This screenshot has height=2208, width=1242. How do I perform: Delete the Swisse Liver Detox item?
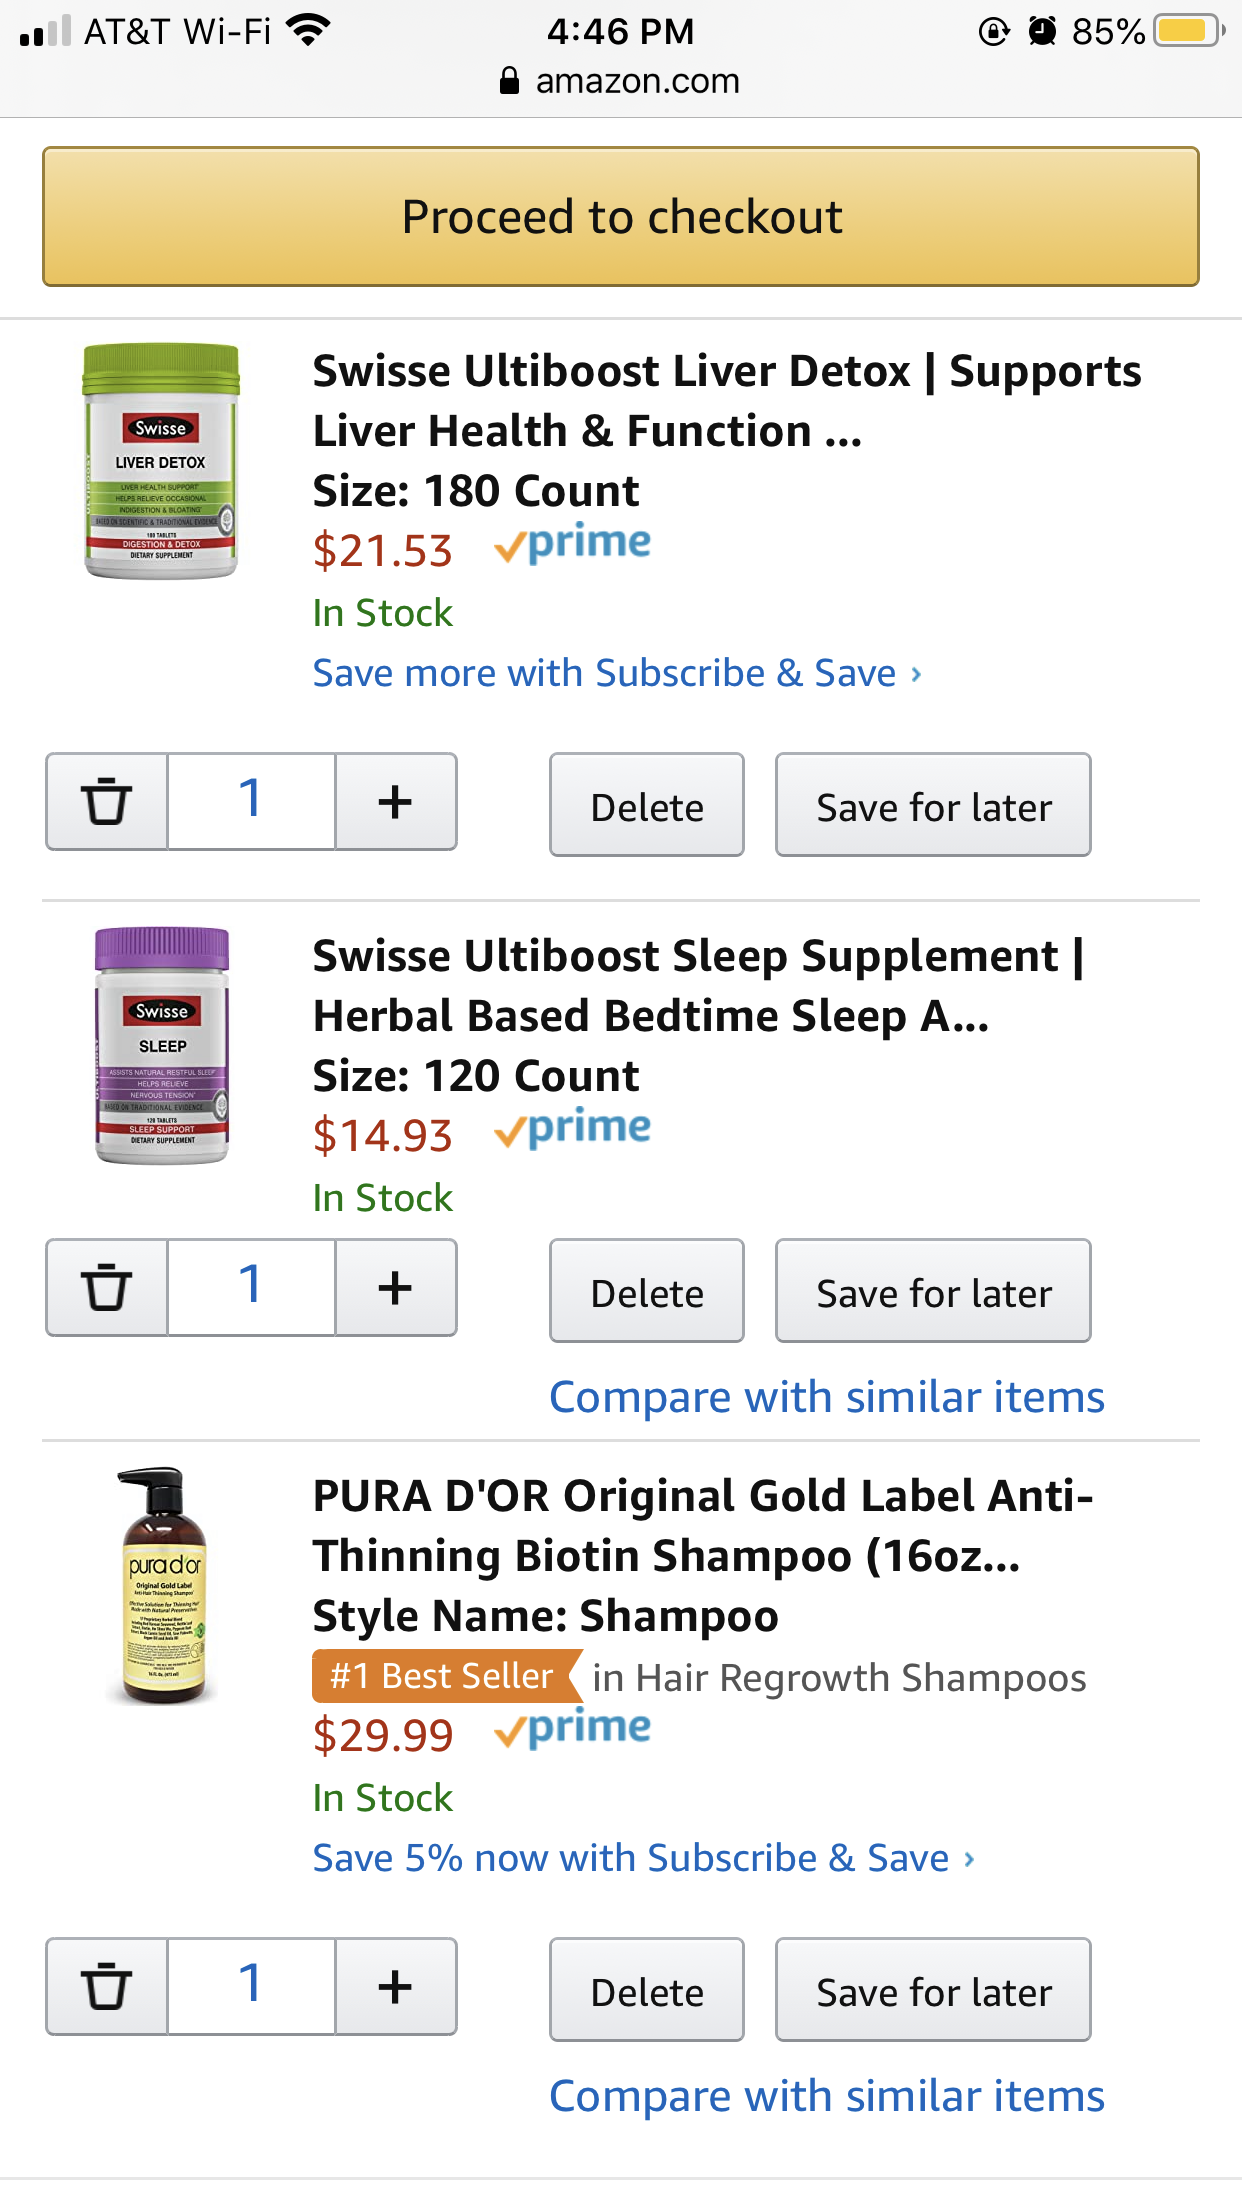647,806
